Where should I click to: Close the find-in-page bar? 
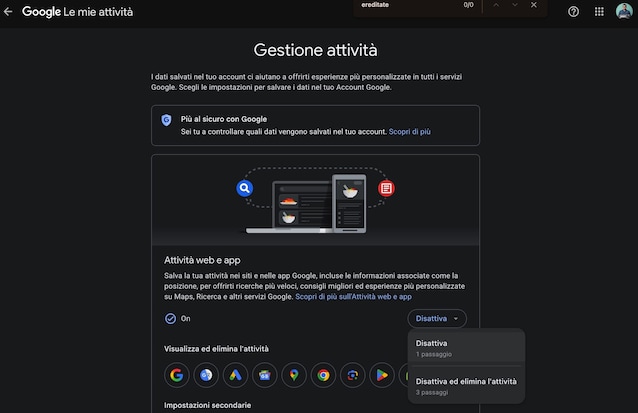pyautogui.click(x=534, y=5)
